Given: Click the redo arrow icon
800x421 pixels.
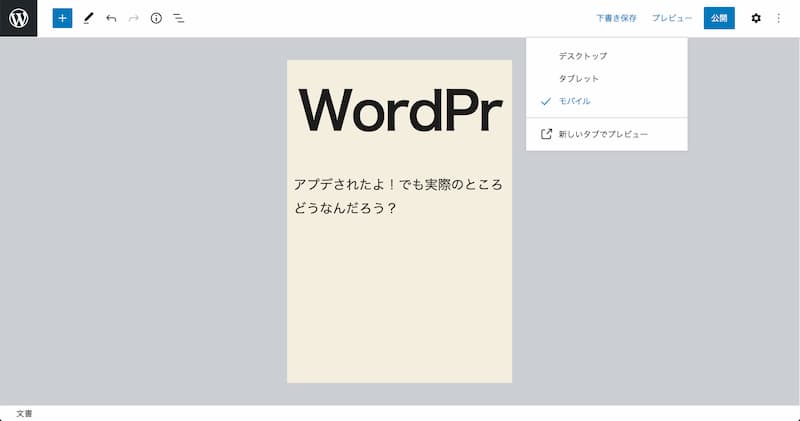Looking at the screenshot, I should [134, 18].
